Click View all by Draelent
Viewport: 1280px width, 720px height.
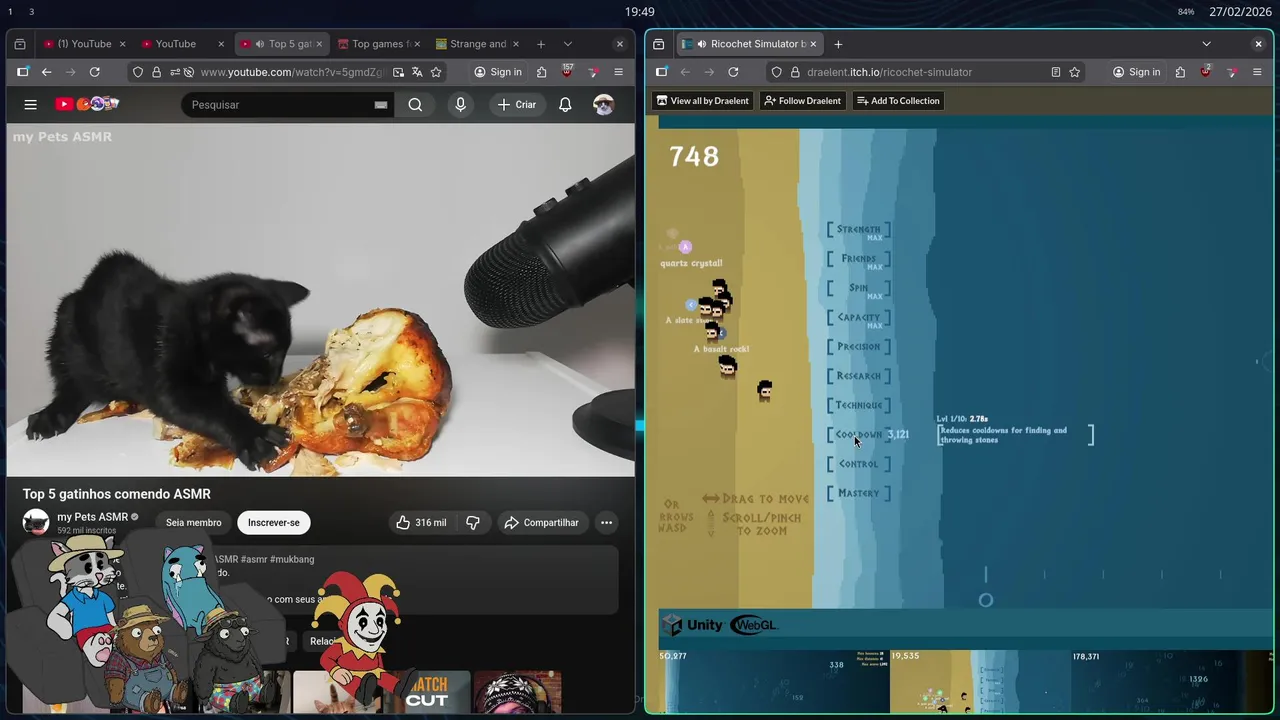coord(703,101)
